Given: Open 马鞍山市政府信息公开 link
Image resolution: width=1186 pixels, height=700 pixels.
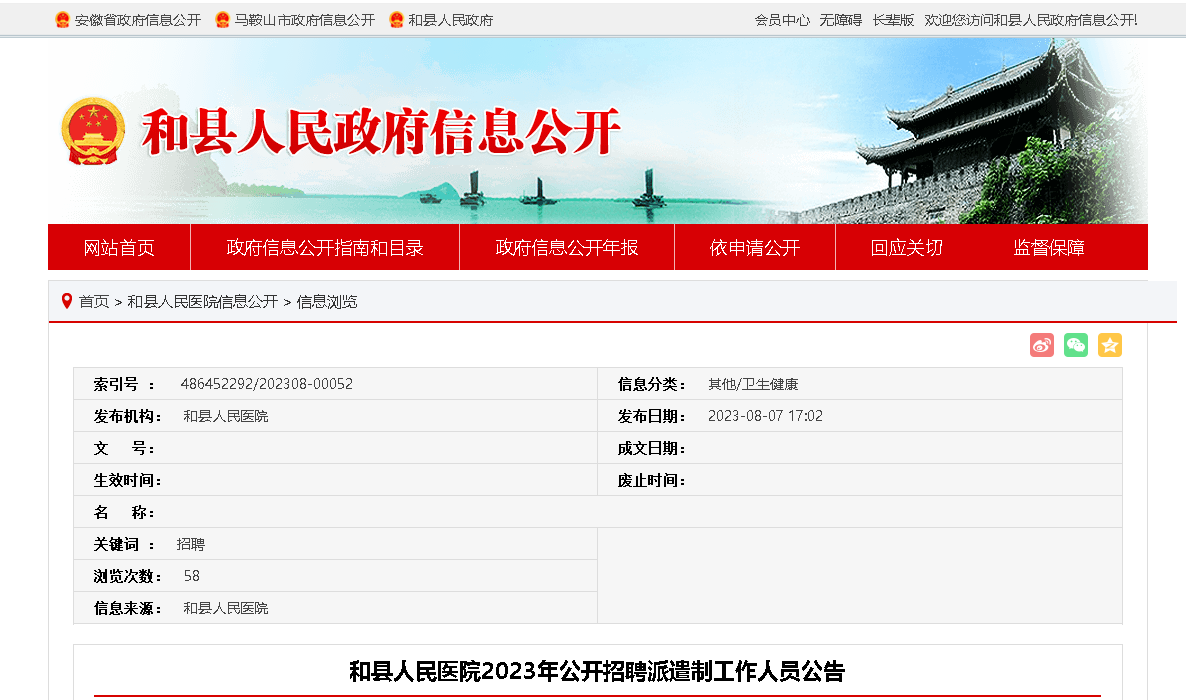Looking at the screenshot, I should [305, 20].
